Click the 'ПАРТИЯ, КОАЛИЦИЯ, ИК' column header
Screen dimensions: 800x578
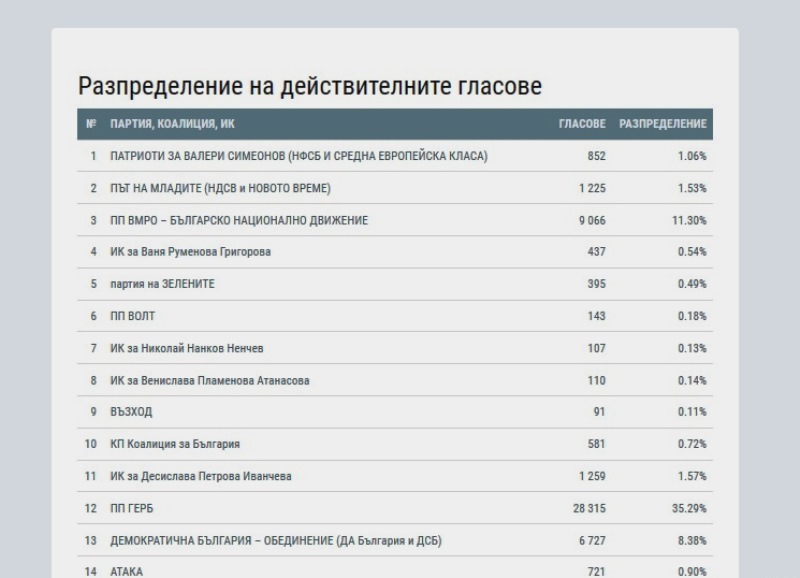172,124
